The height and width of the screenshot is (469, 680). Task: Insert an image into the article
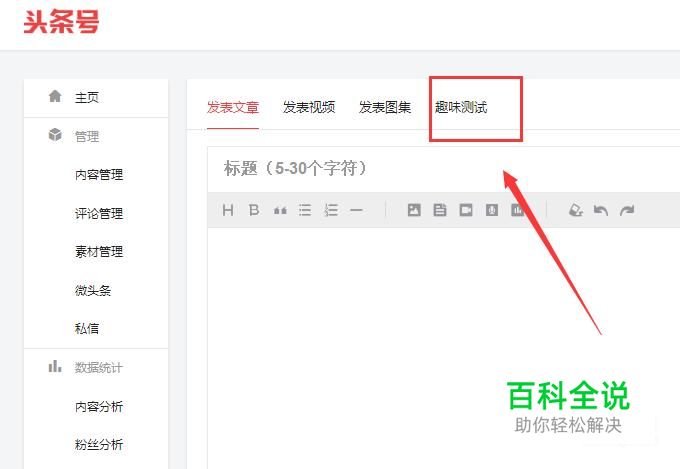point(414,210)
